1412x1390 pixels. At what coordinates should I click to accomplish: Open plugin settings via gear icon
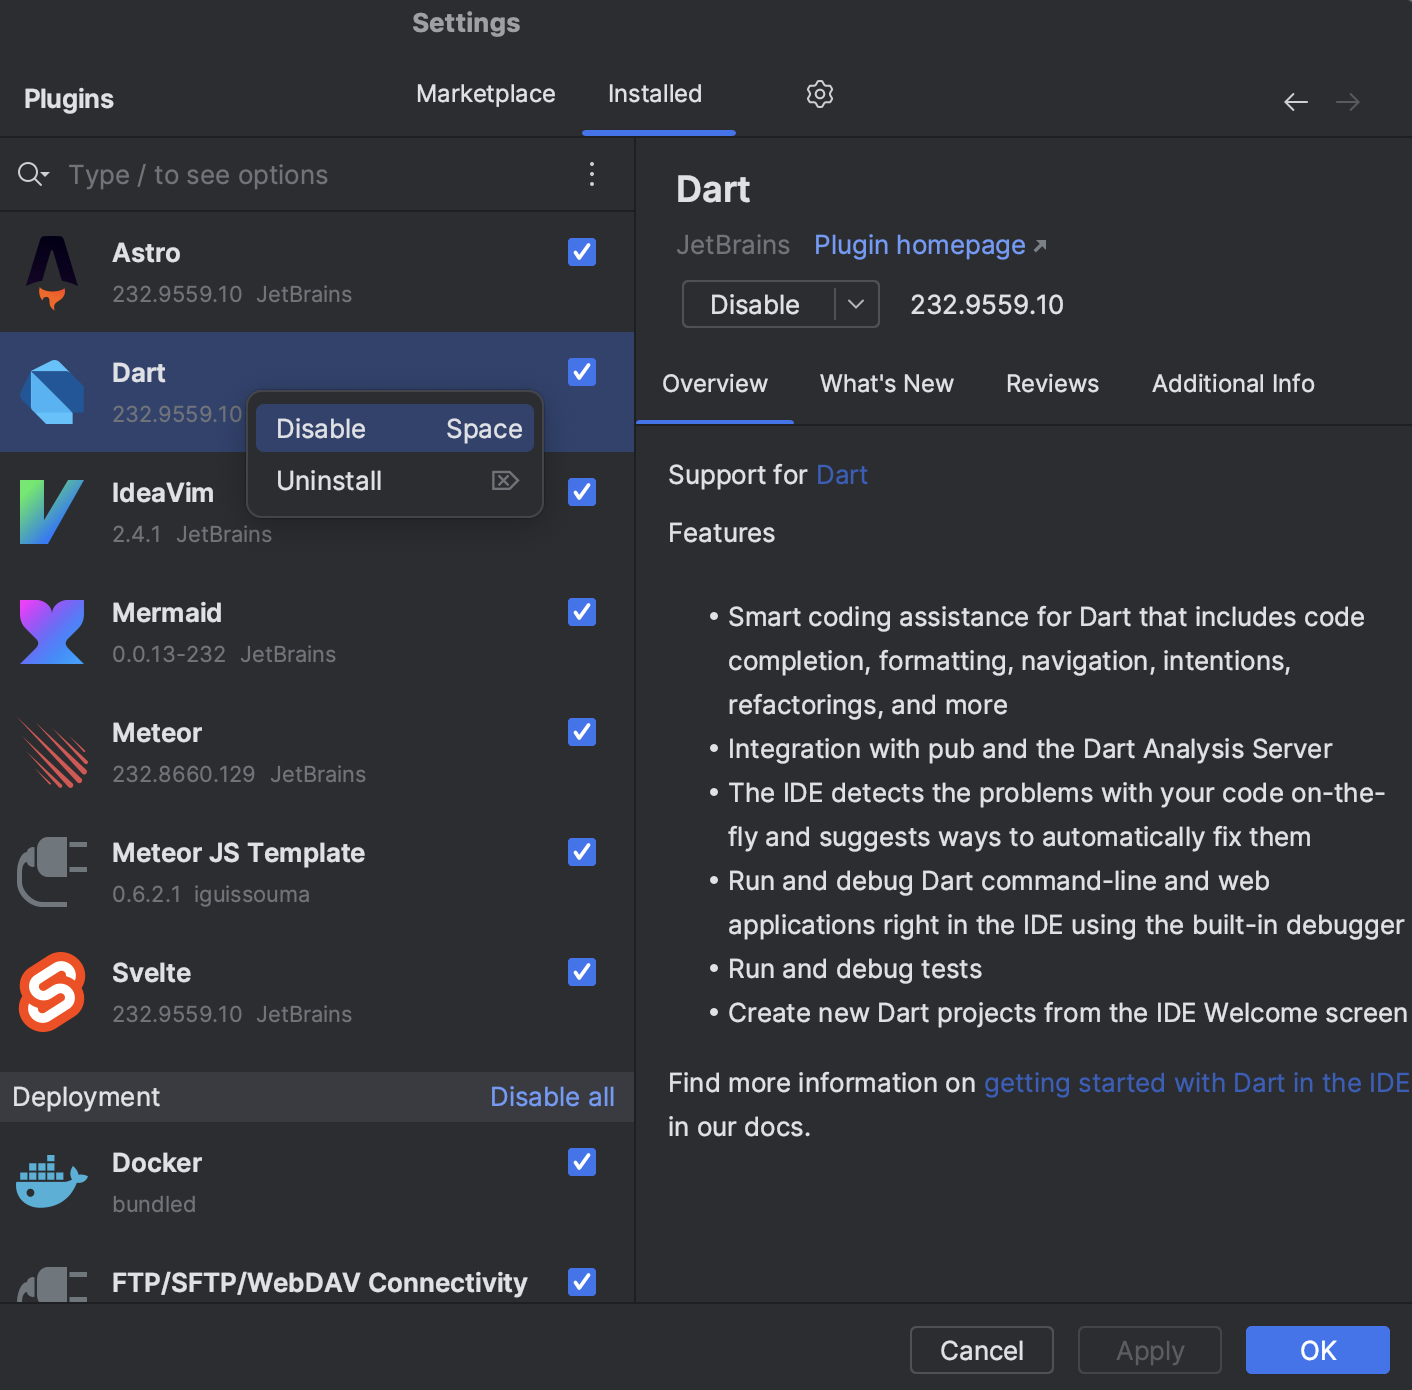click(x=819, y=94)
